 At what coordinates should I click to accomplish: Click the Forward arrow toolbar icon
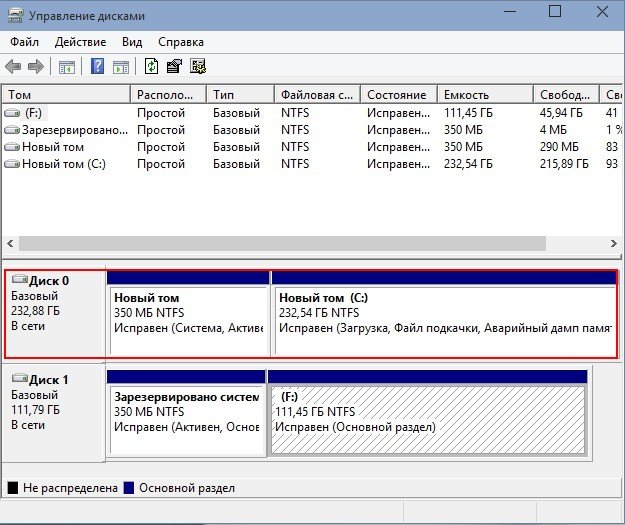(x=36, y=66)
